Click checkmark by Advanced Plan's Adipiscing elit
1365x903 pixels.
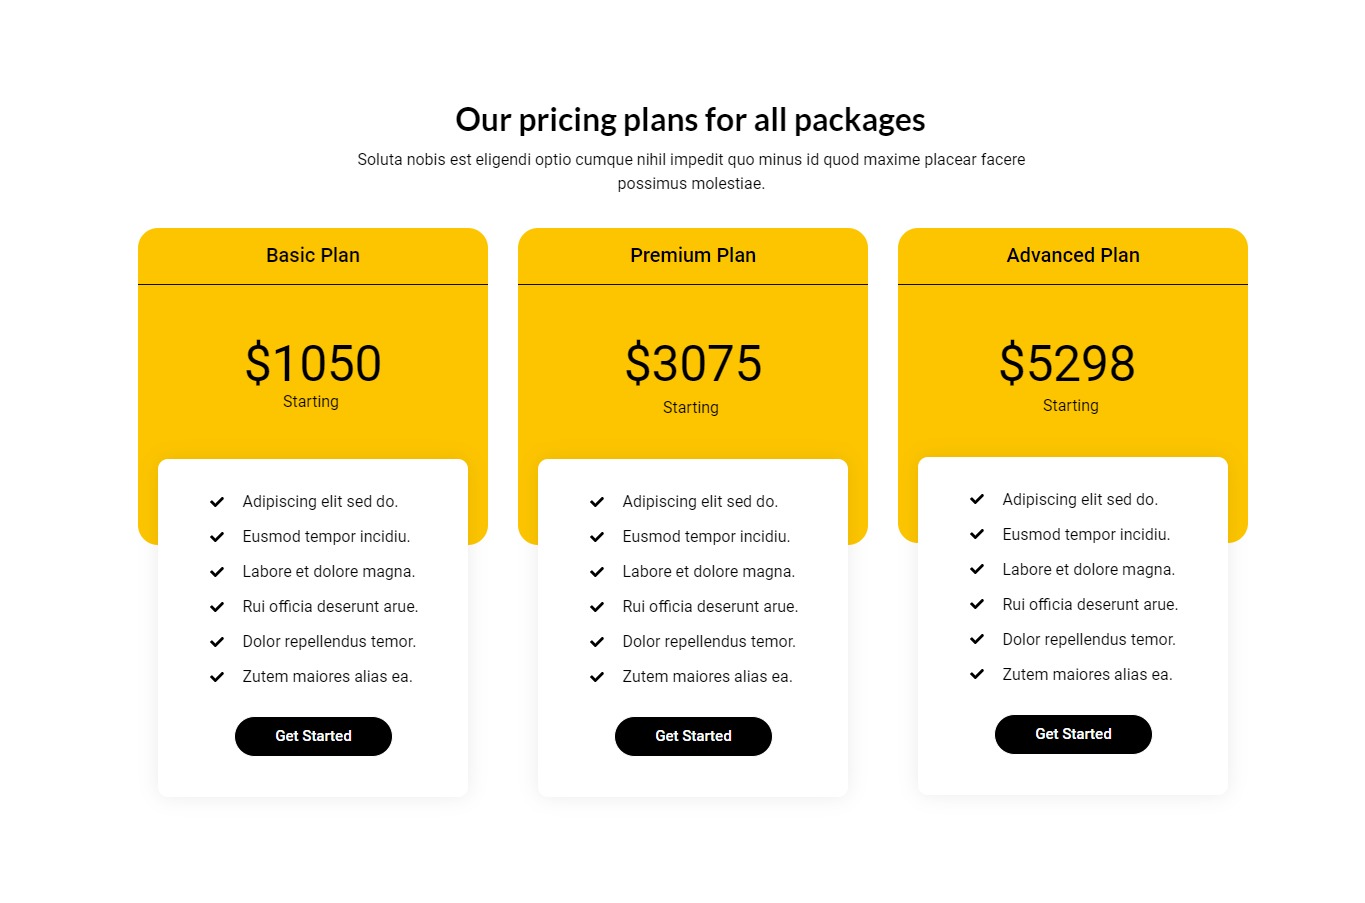pos(977,500)
